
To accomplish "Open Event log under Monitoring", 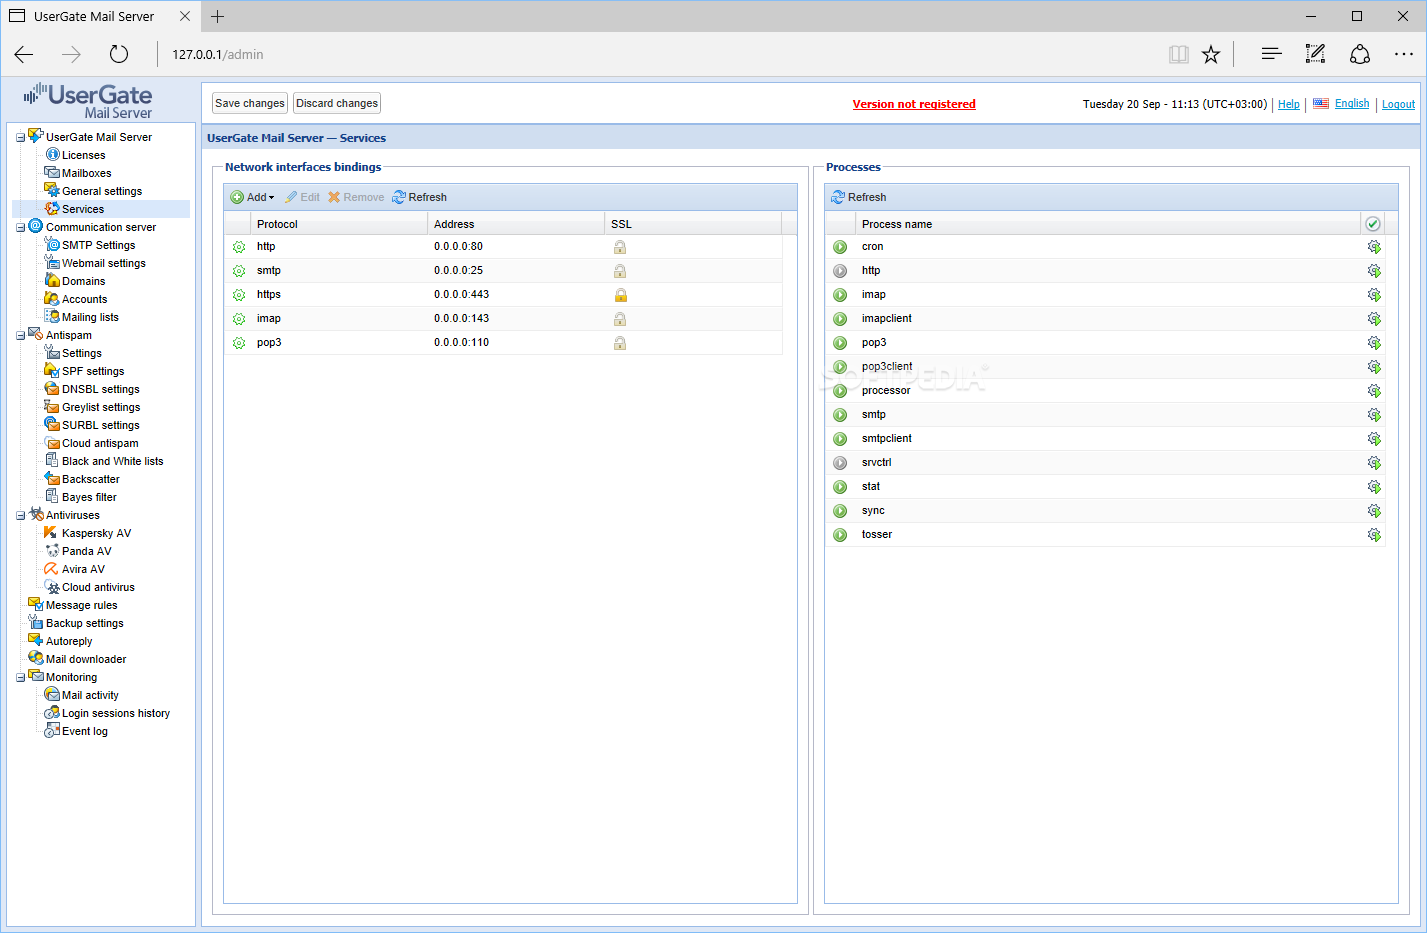I will (x=84, y=731).
